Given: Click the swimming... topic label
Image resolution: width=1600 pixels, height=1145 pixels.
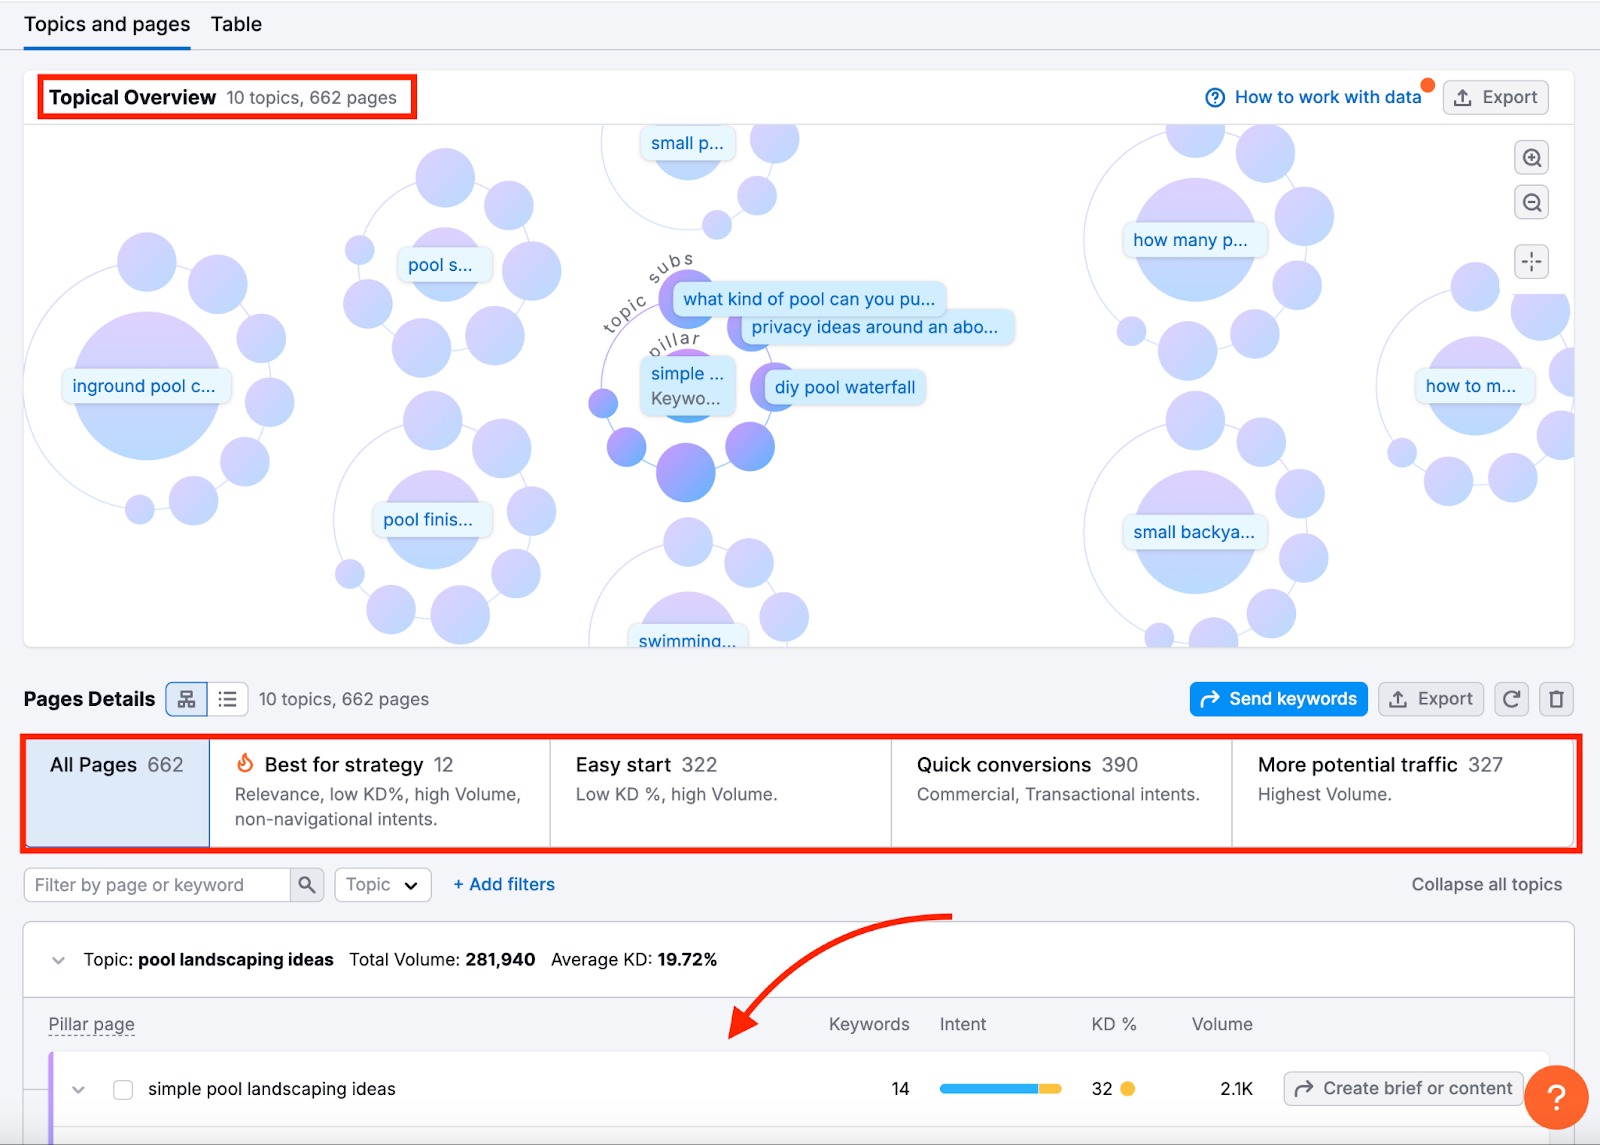Looking at the screenshot, I should (x=687, y=637).
